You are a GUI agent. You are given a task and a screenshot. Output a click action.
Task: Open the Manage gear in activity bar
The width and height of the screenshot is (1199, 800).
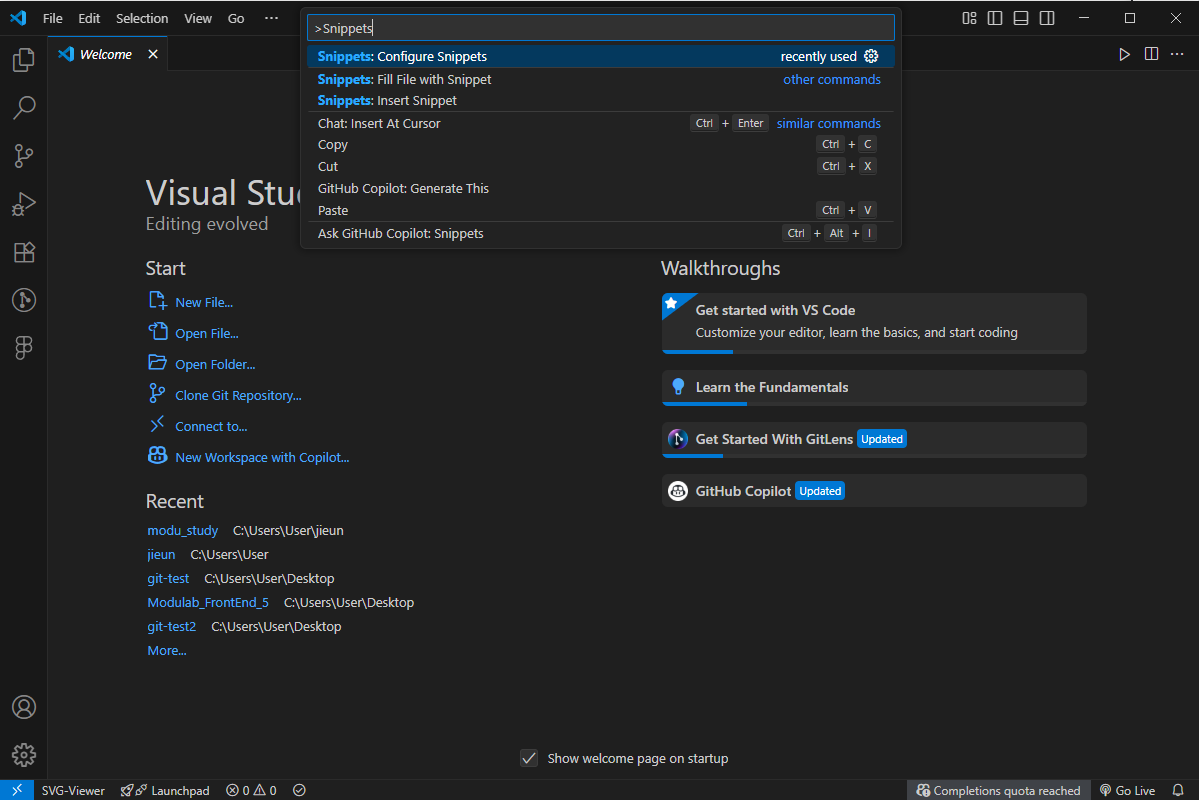(24, 755)
